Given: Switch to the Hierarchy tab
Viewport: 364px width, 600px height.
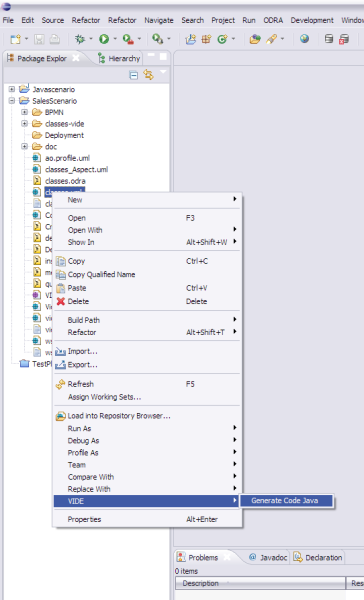Looking at the screenshot, I should click(x=119, y=58).
